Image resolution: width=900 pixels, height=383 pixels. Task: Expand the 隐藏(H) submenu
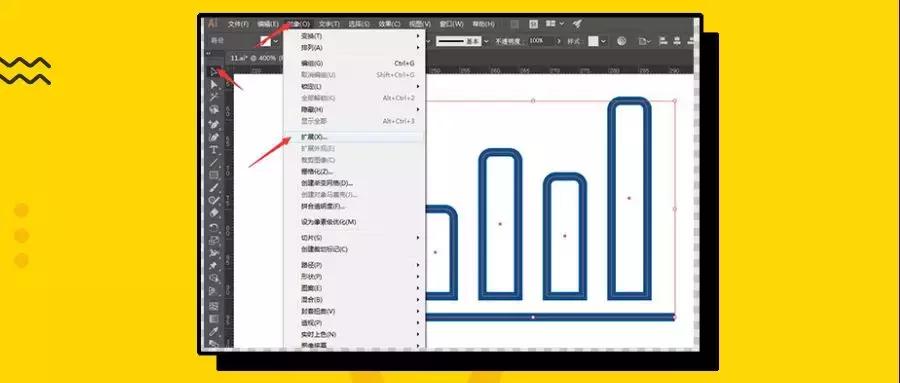coord(354,109)
